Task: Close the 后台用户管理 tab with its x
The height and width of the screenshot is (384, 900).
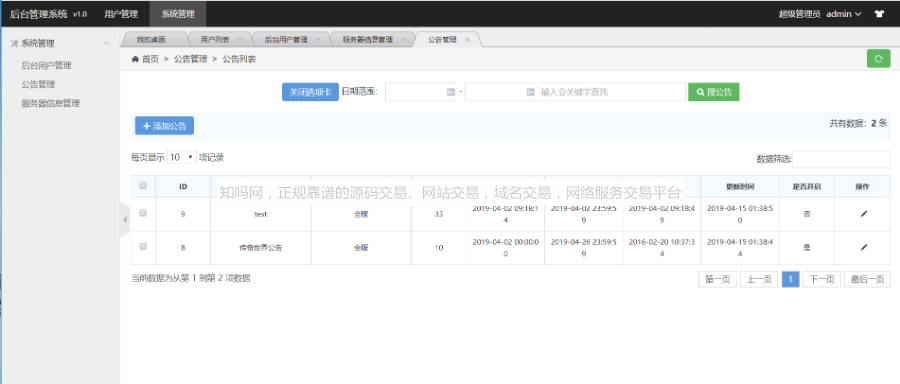Action: click(318, 40)
